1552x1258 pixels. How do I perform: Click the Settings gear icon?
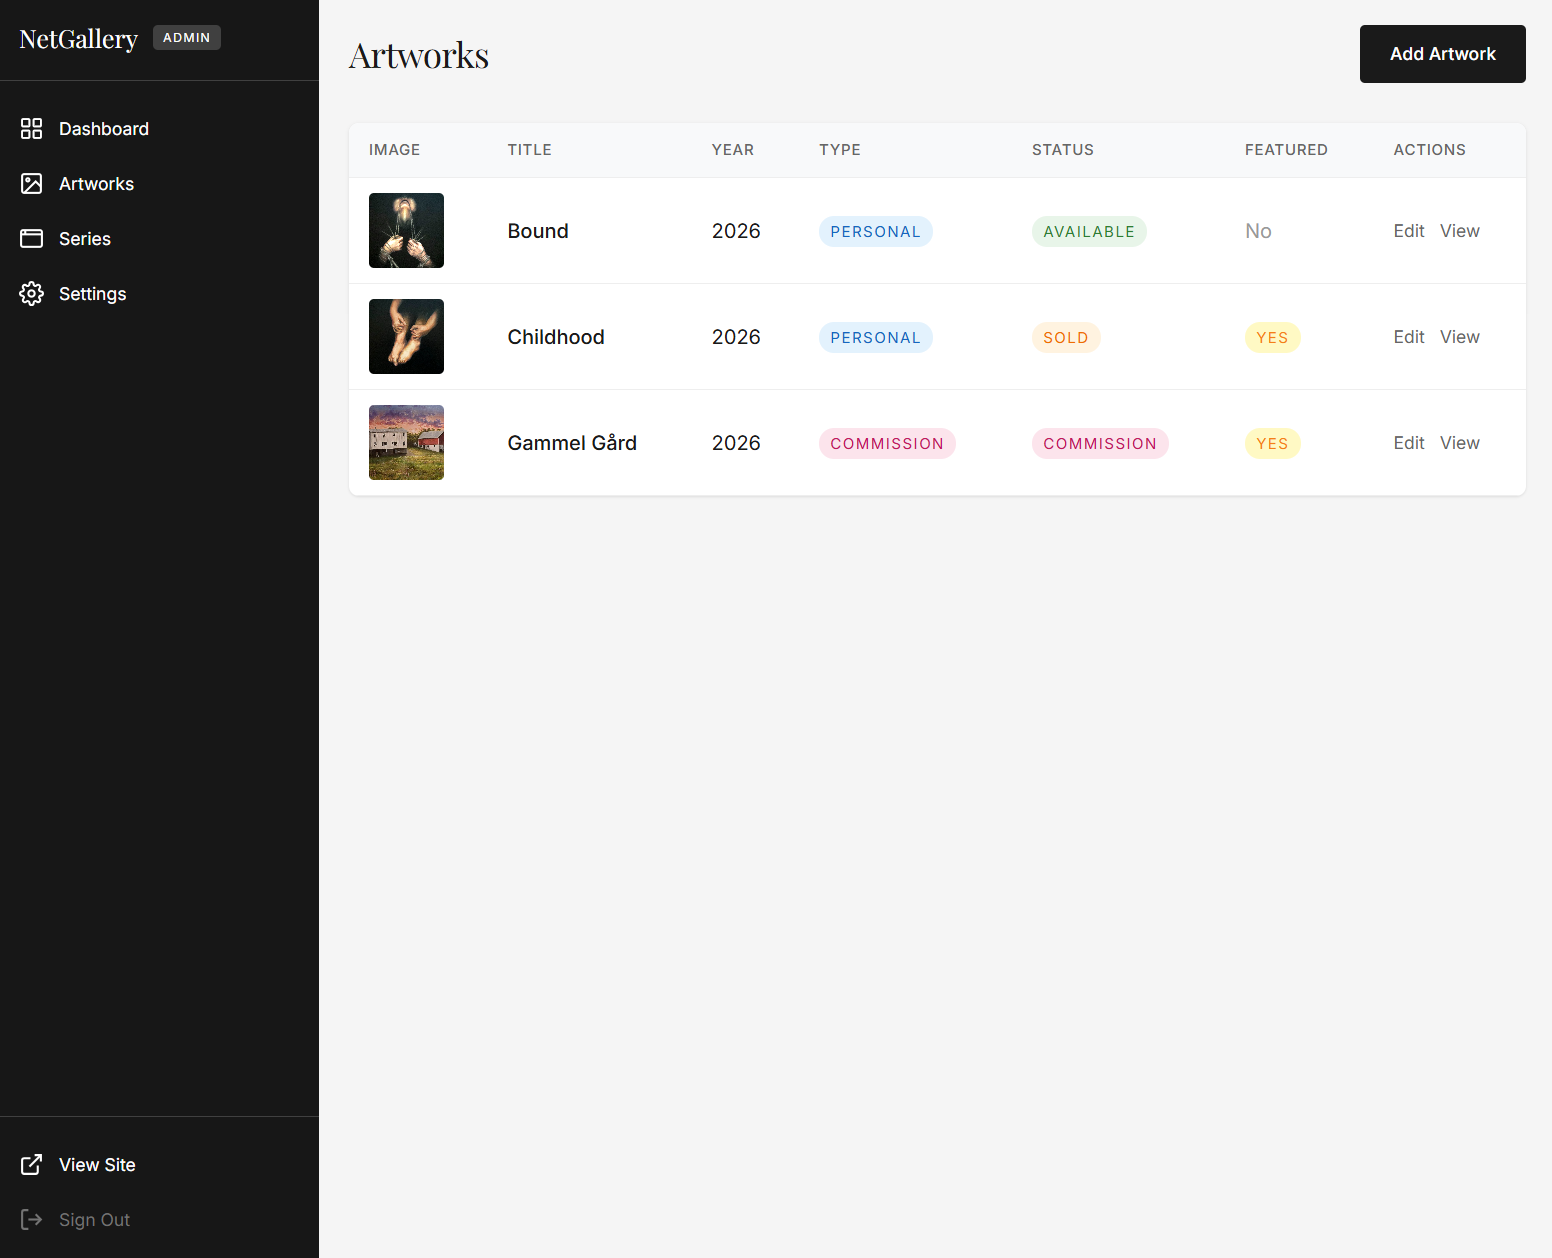pyautogui.click(x=31, y=293)
